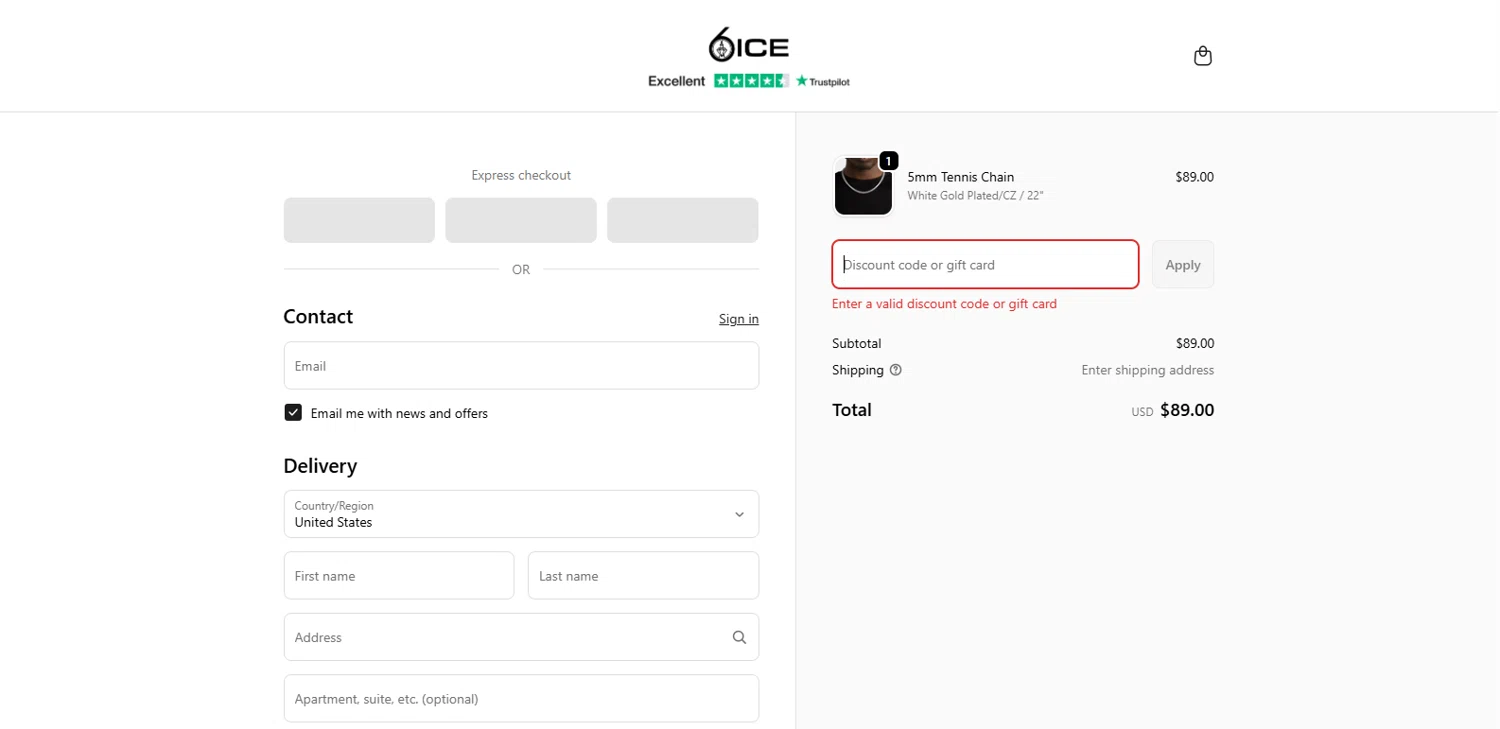Viewport: 1500px width, 729px height.
Task: Open the Country/Region dropdown
Action: 521,514
